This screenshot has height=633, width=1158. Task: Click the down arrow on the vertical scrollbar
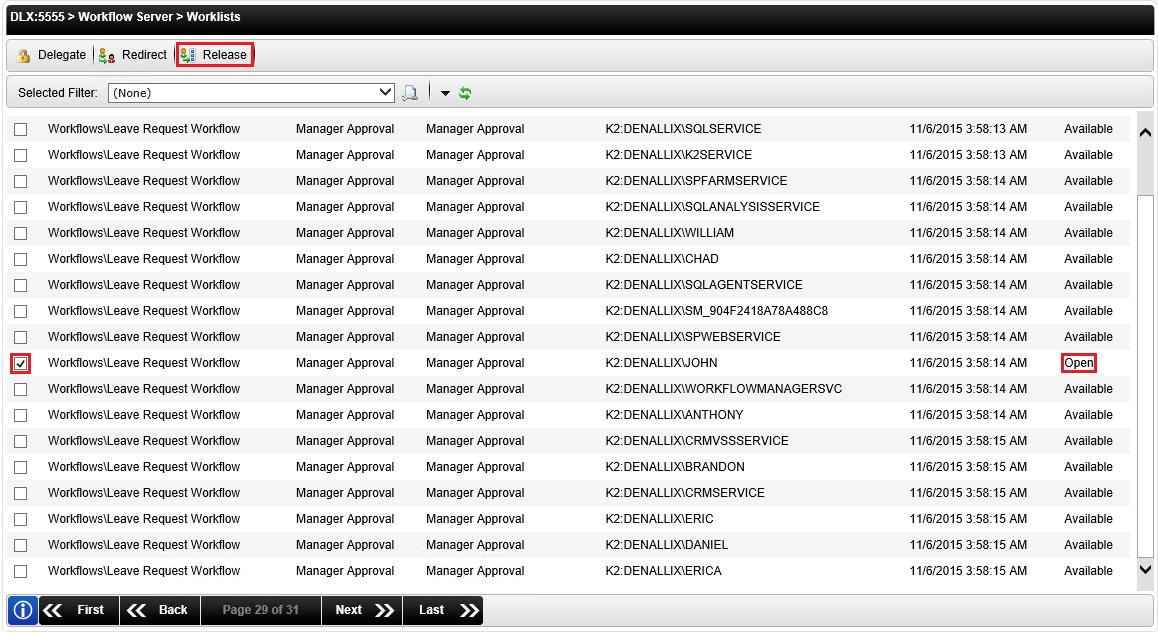click(x=1145, y=570)
